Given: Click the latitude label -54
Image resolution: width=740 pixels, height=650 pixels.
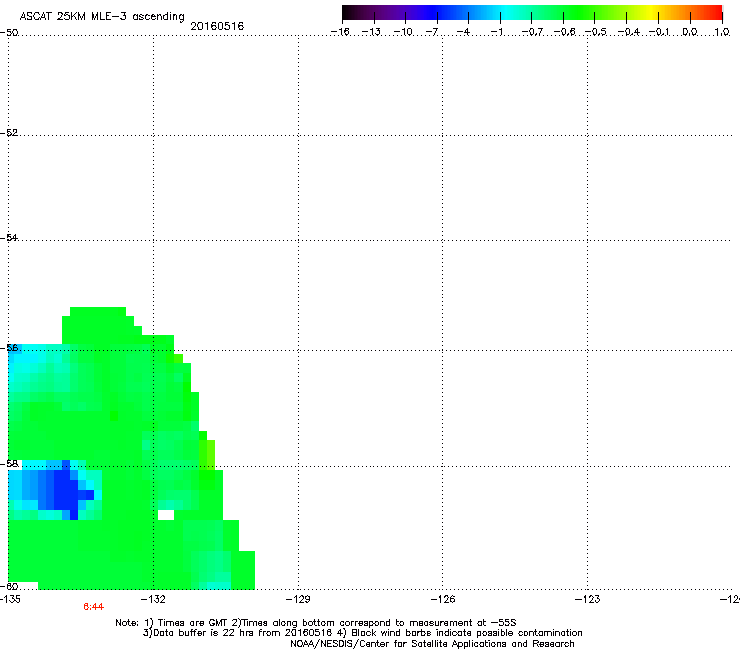Looking at the screenshot, I should 9,237.
